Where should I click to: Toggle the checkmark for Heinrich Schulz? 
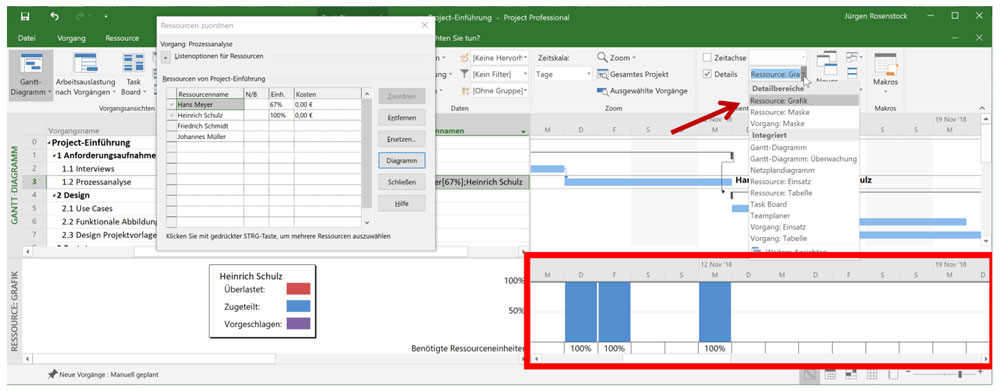click(x=171, y=115)
